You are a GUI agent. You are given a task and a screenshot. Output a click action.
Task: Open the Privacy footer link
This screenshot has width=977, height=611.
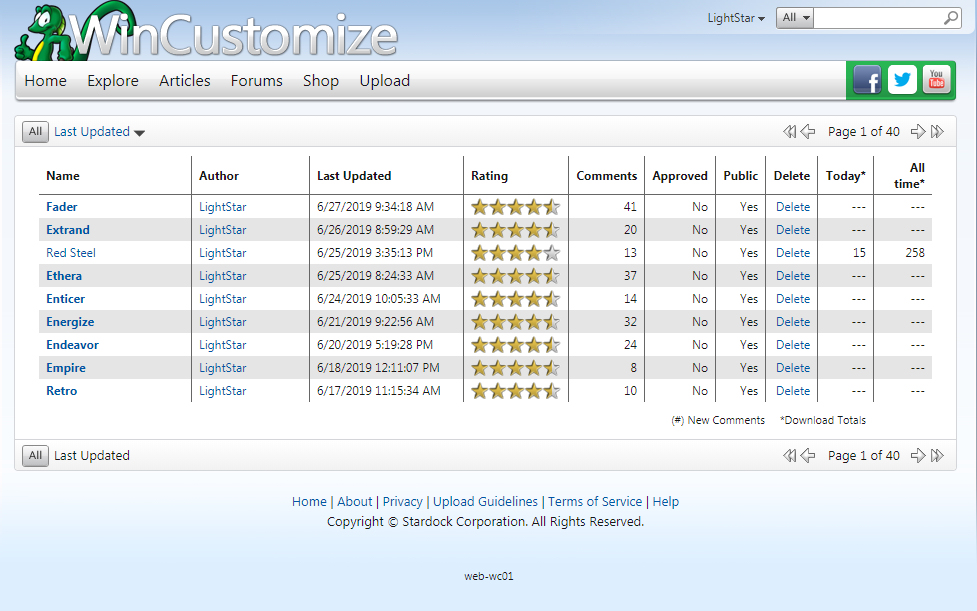click(x=403, y=501)
